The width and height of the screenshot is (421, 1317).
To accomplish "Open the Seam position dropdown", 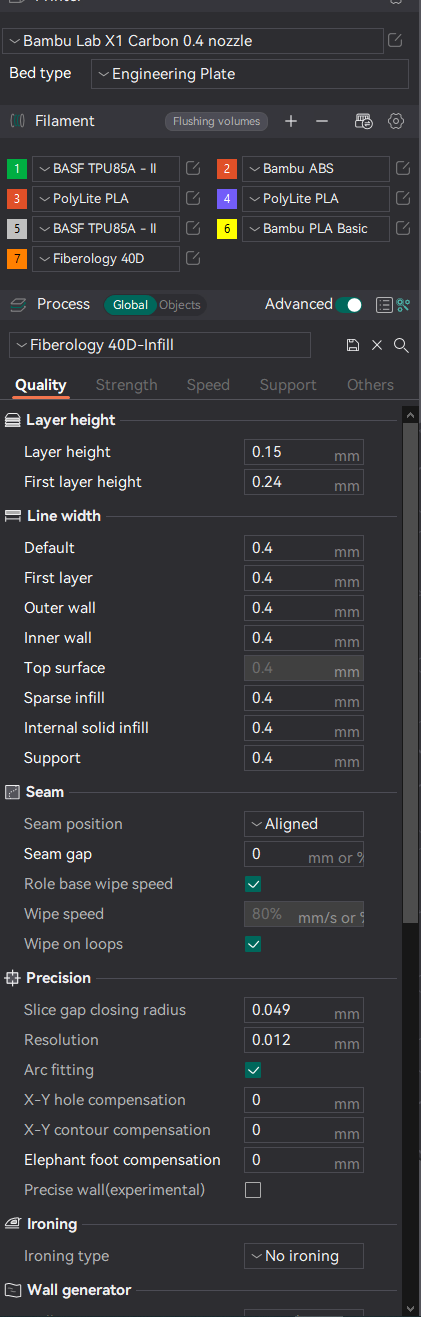I will coord(304,824).
